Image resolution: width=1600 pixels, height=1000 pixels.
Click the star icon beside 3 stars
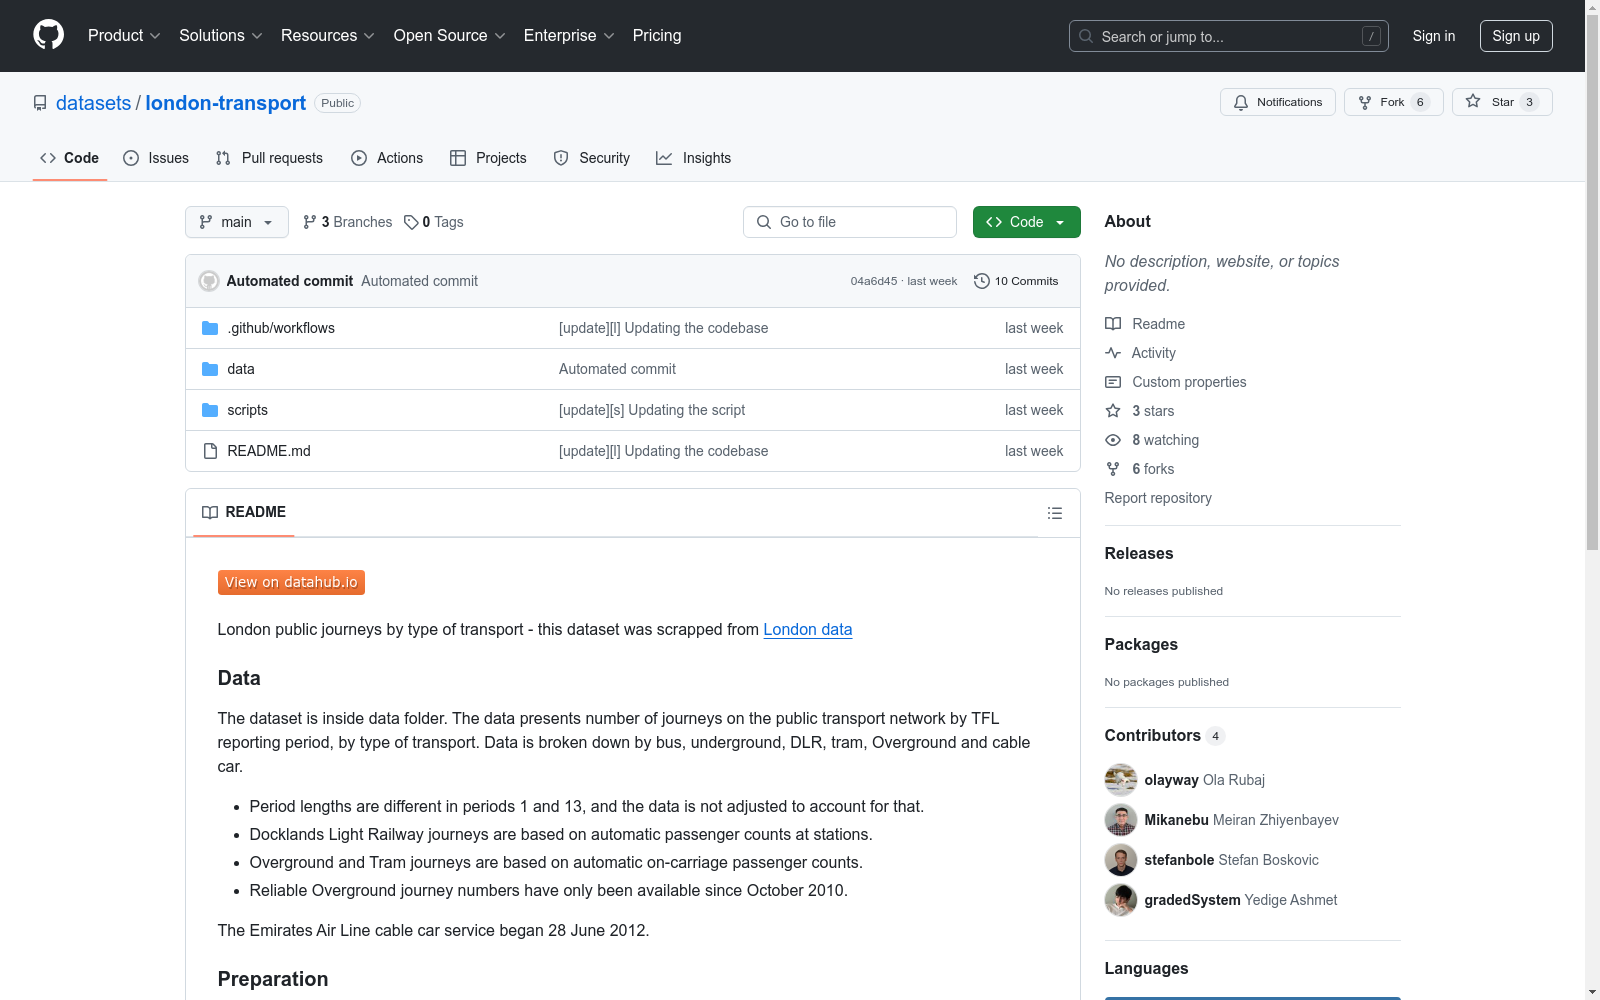[1113, 411]
